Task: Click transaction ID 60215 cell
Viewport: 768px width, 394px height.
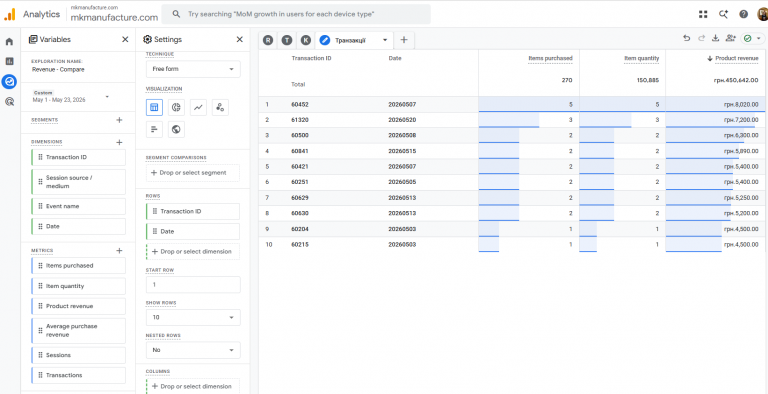Action: tap(299, 244)
